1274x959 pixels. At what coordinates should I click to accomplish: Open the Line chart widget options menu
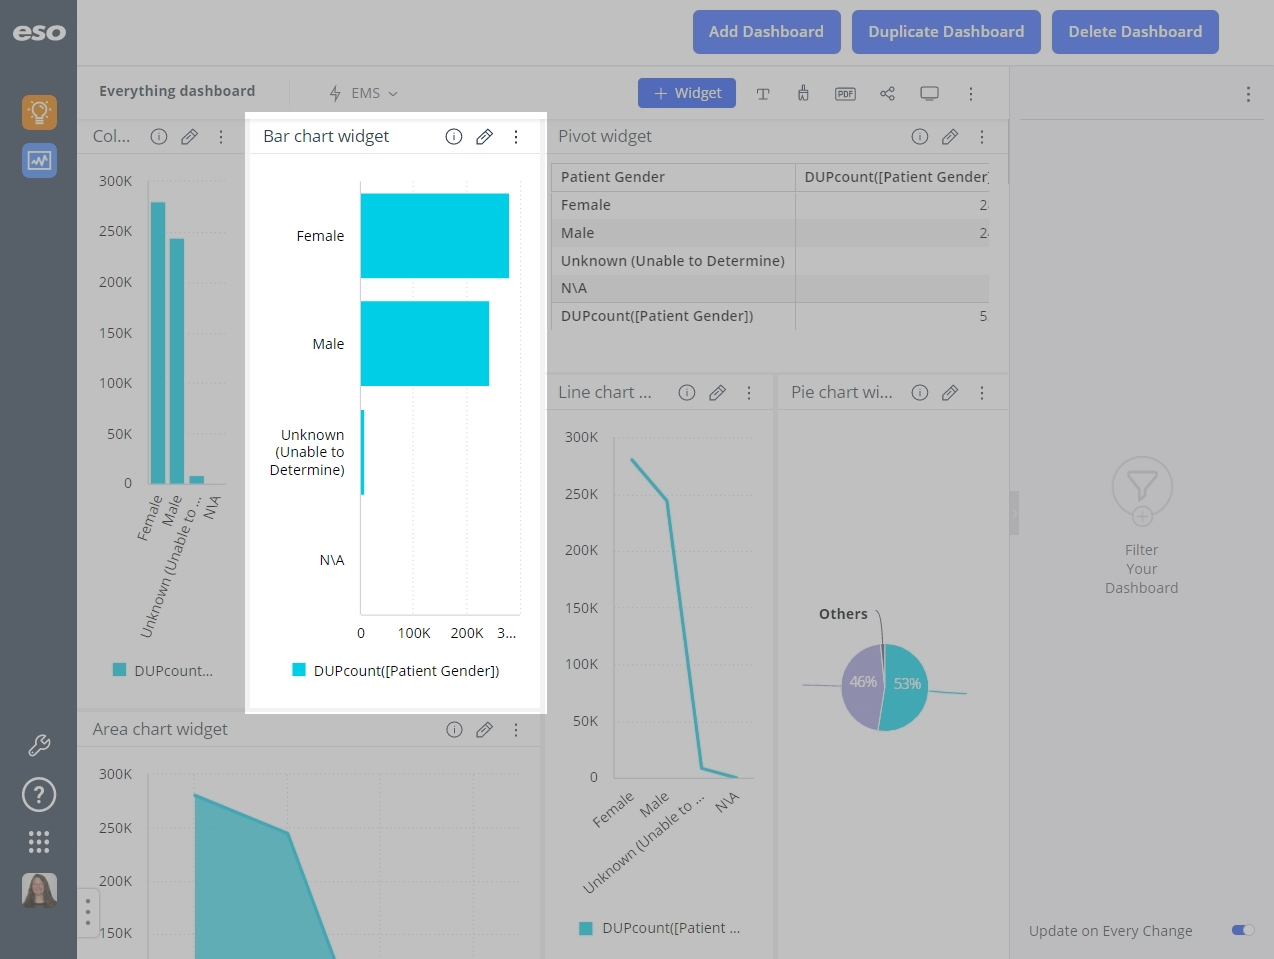749,393
